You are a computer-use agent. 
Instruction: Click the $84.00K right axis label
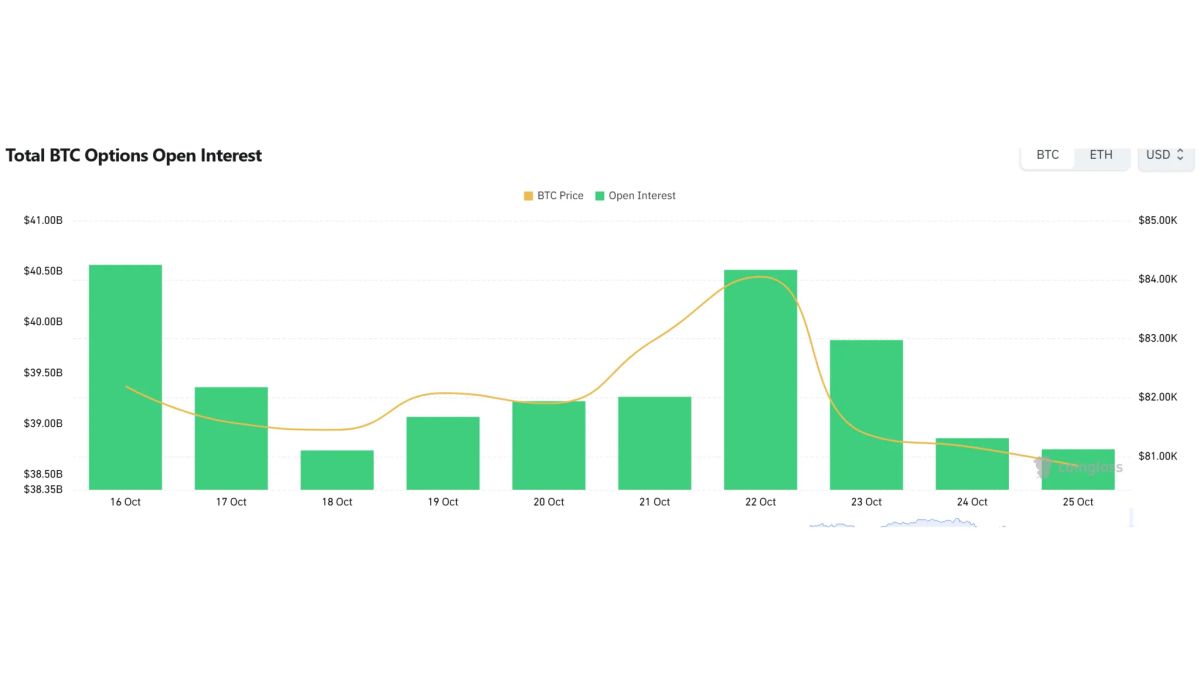[x=1158, y=279]
